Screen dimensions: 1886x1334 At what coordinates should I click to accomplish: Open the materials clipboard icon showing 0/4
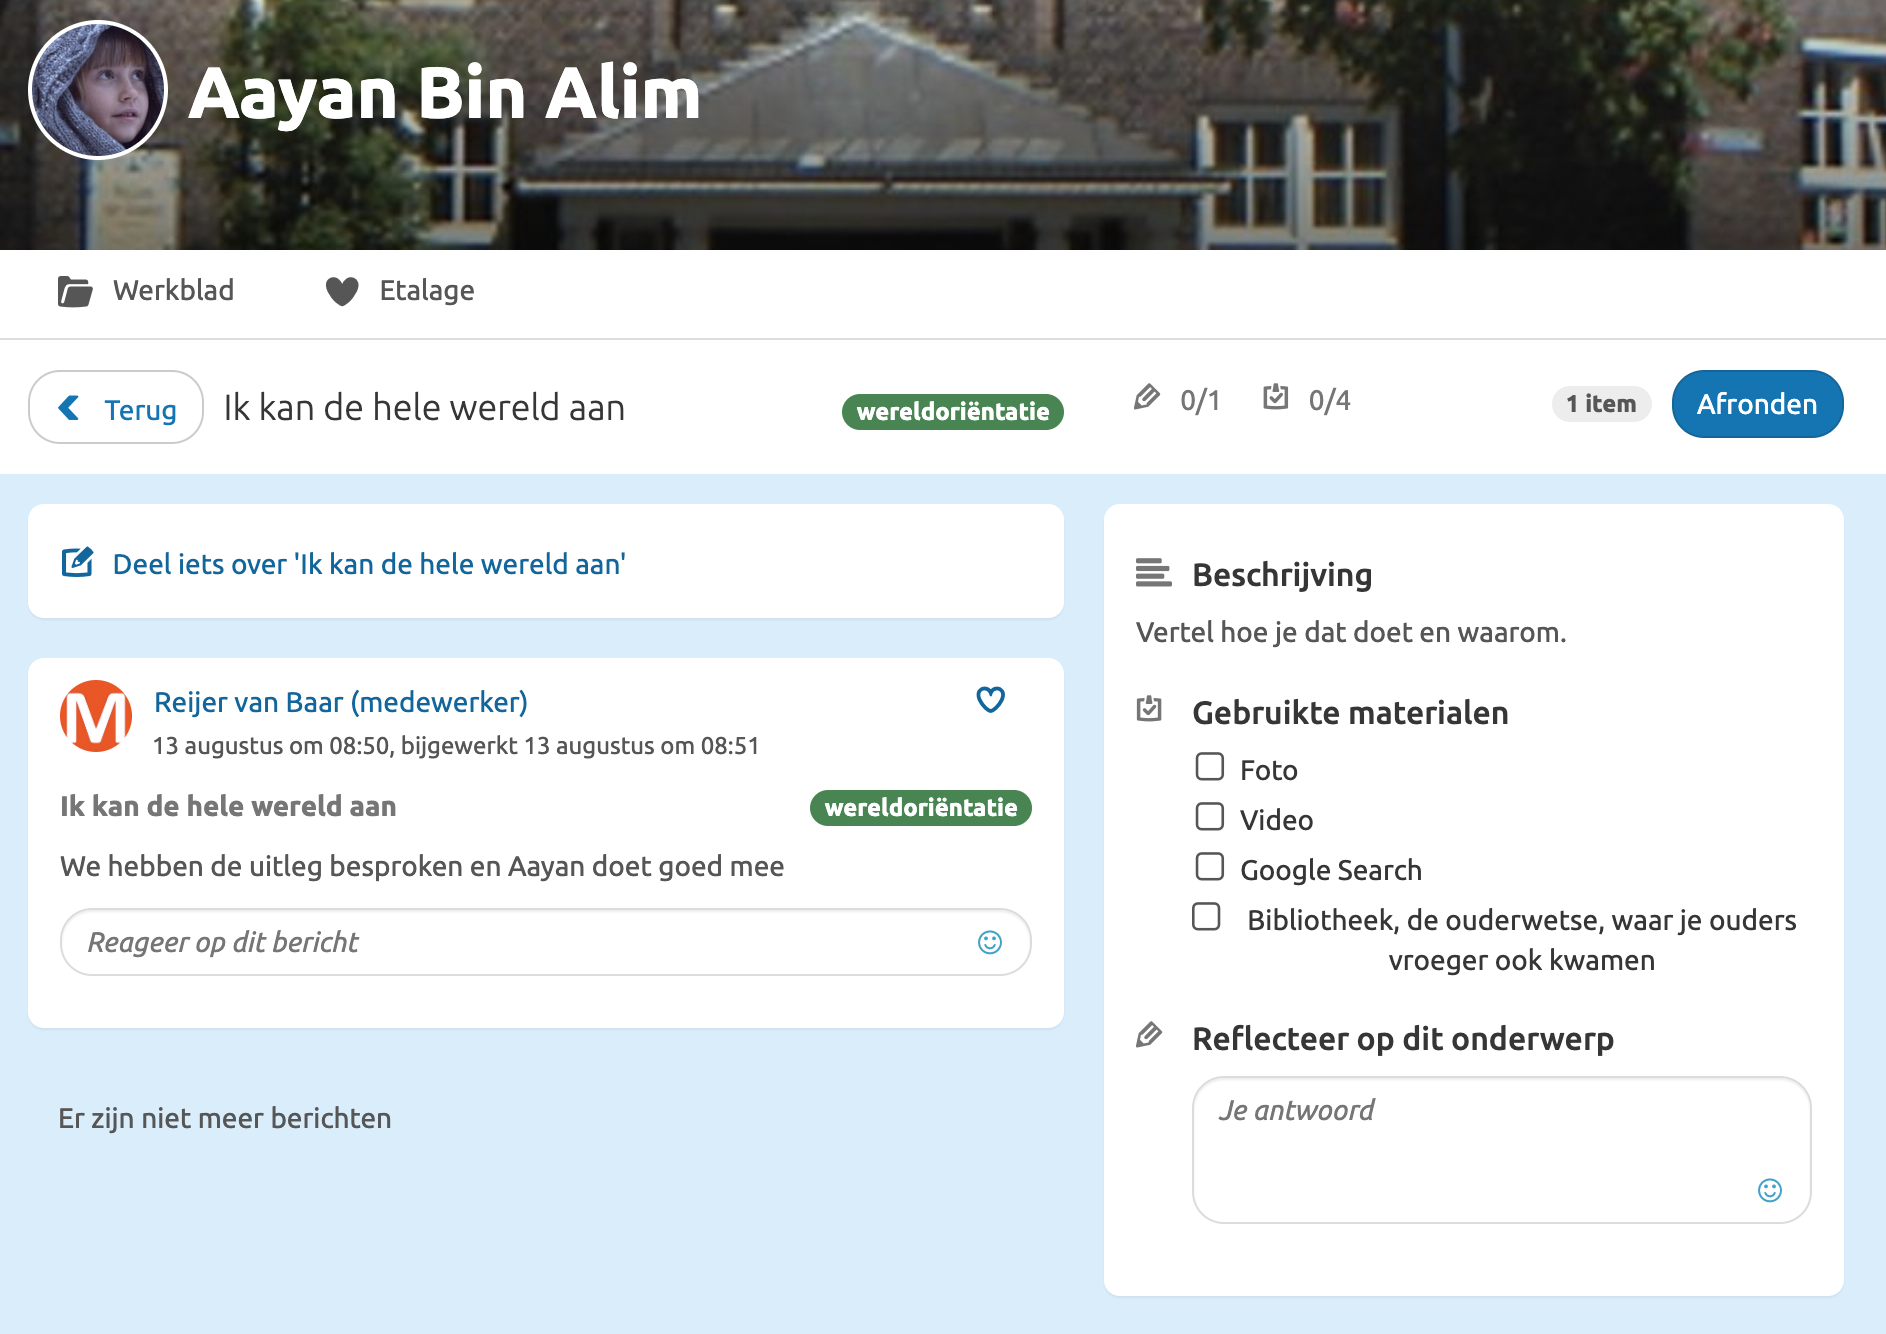tap(1276, 397)
